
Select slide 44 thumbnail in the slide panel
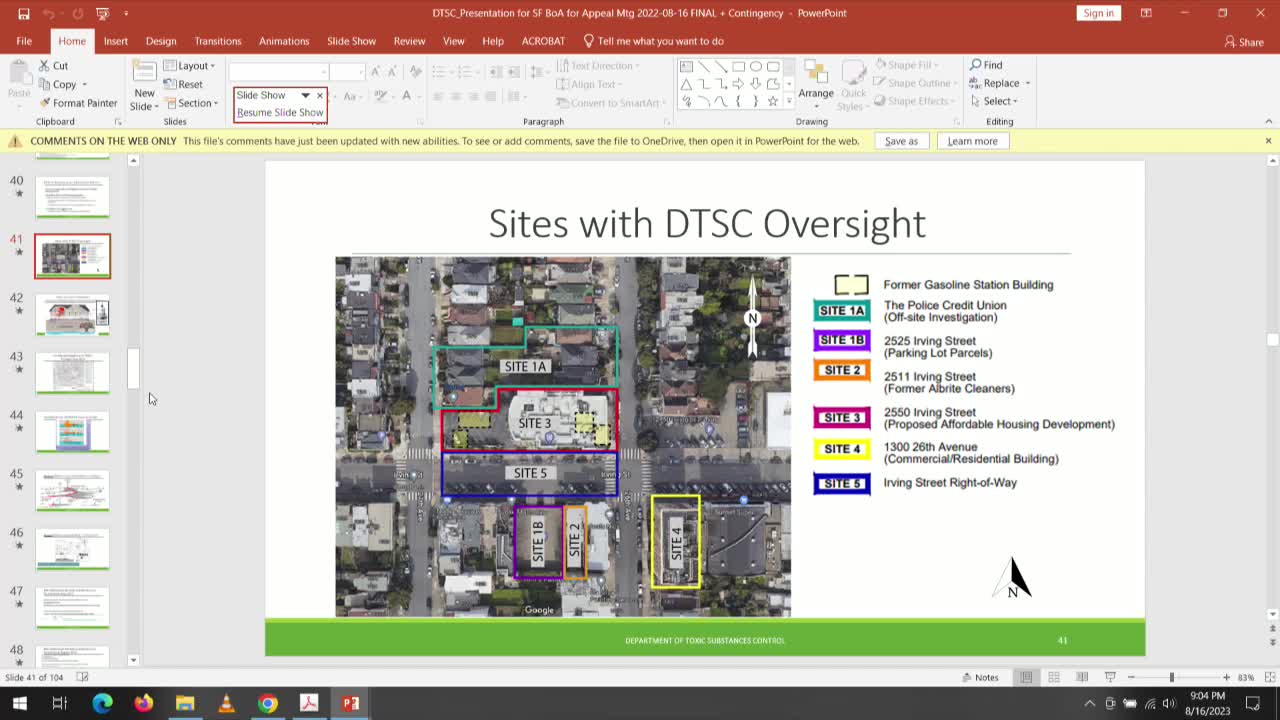coord(72,432)
